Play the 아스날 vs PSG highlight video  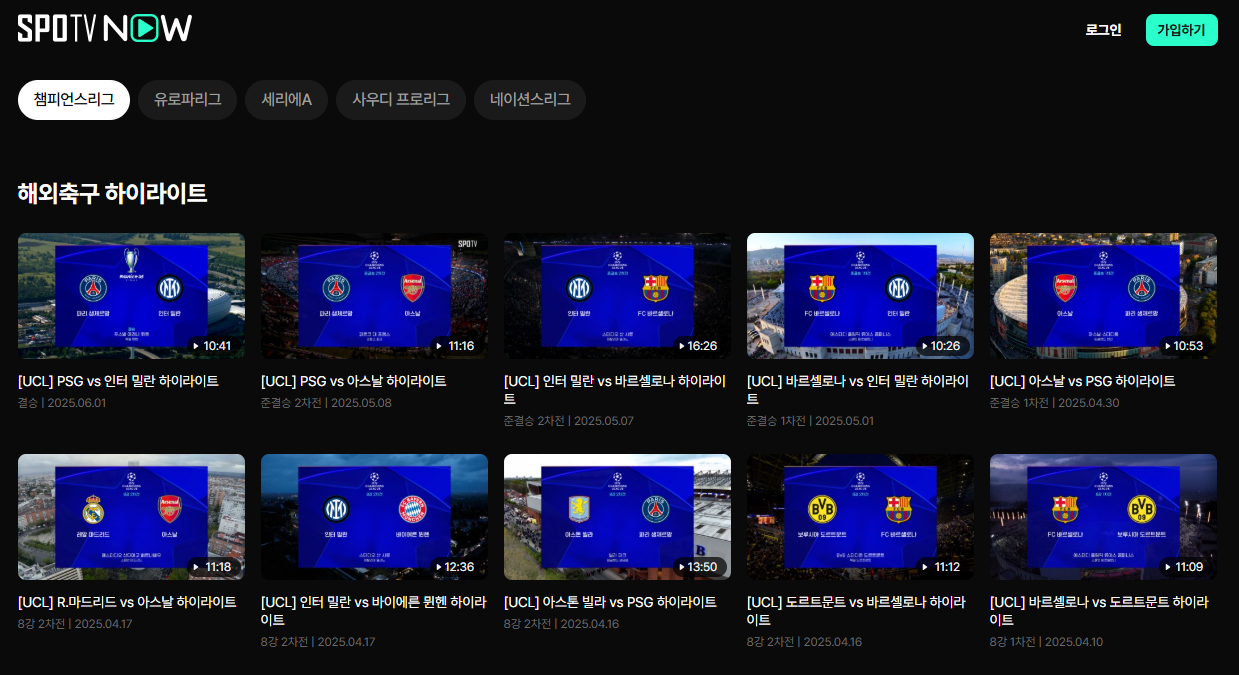click(1103, 296)
